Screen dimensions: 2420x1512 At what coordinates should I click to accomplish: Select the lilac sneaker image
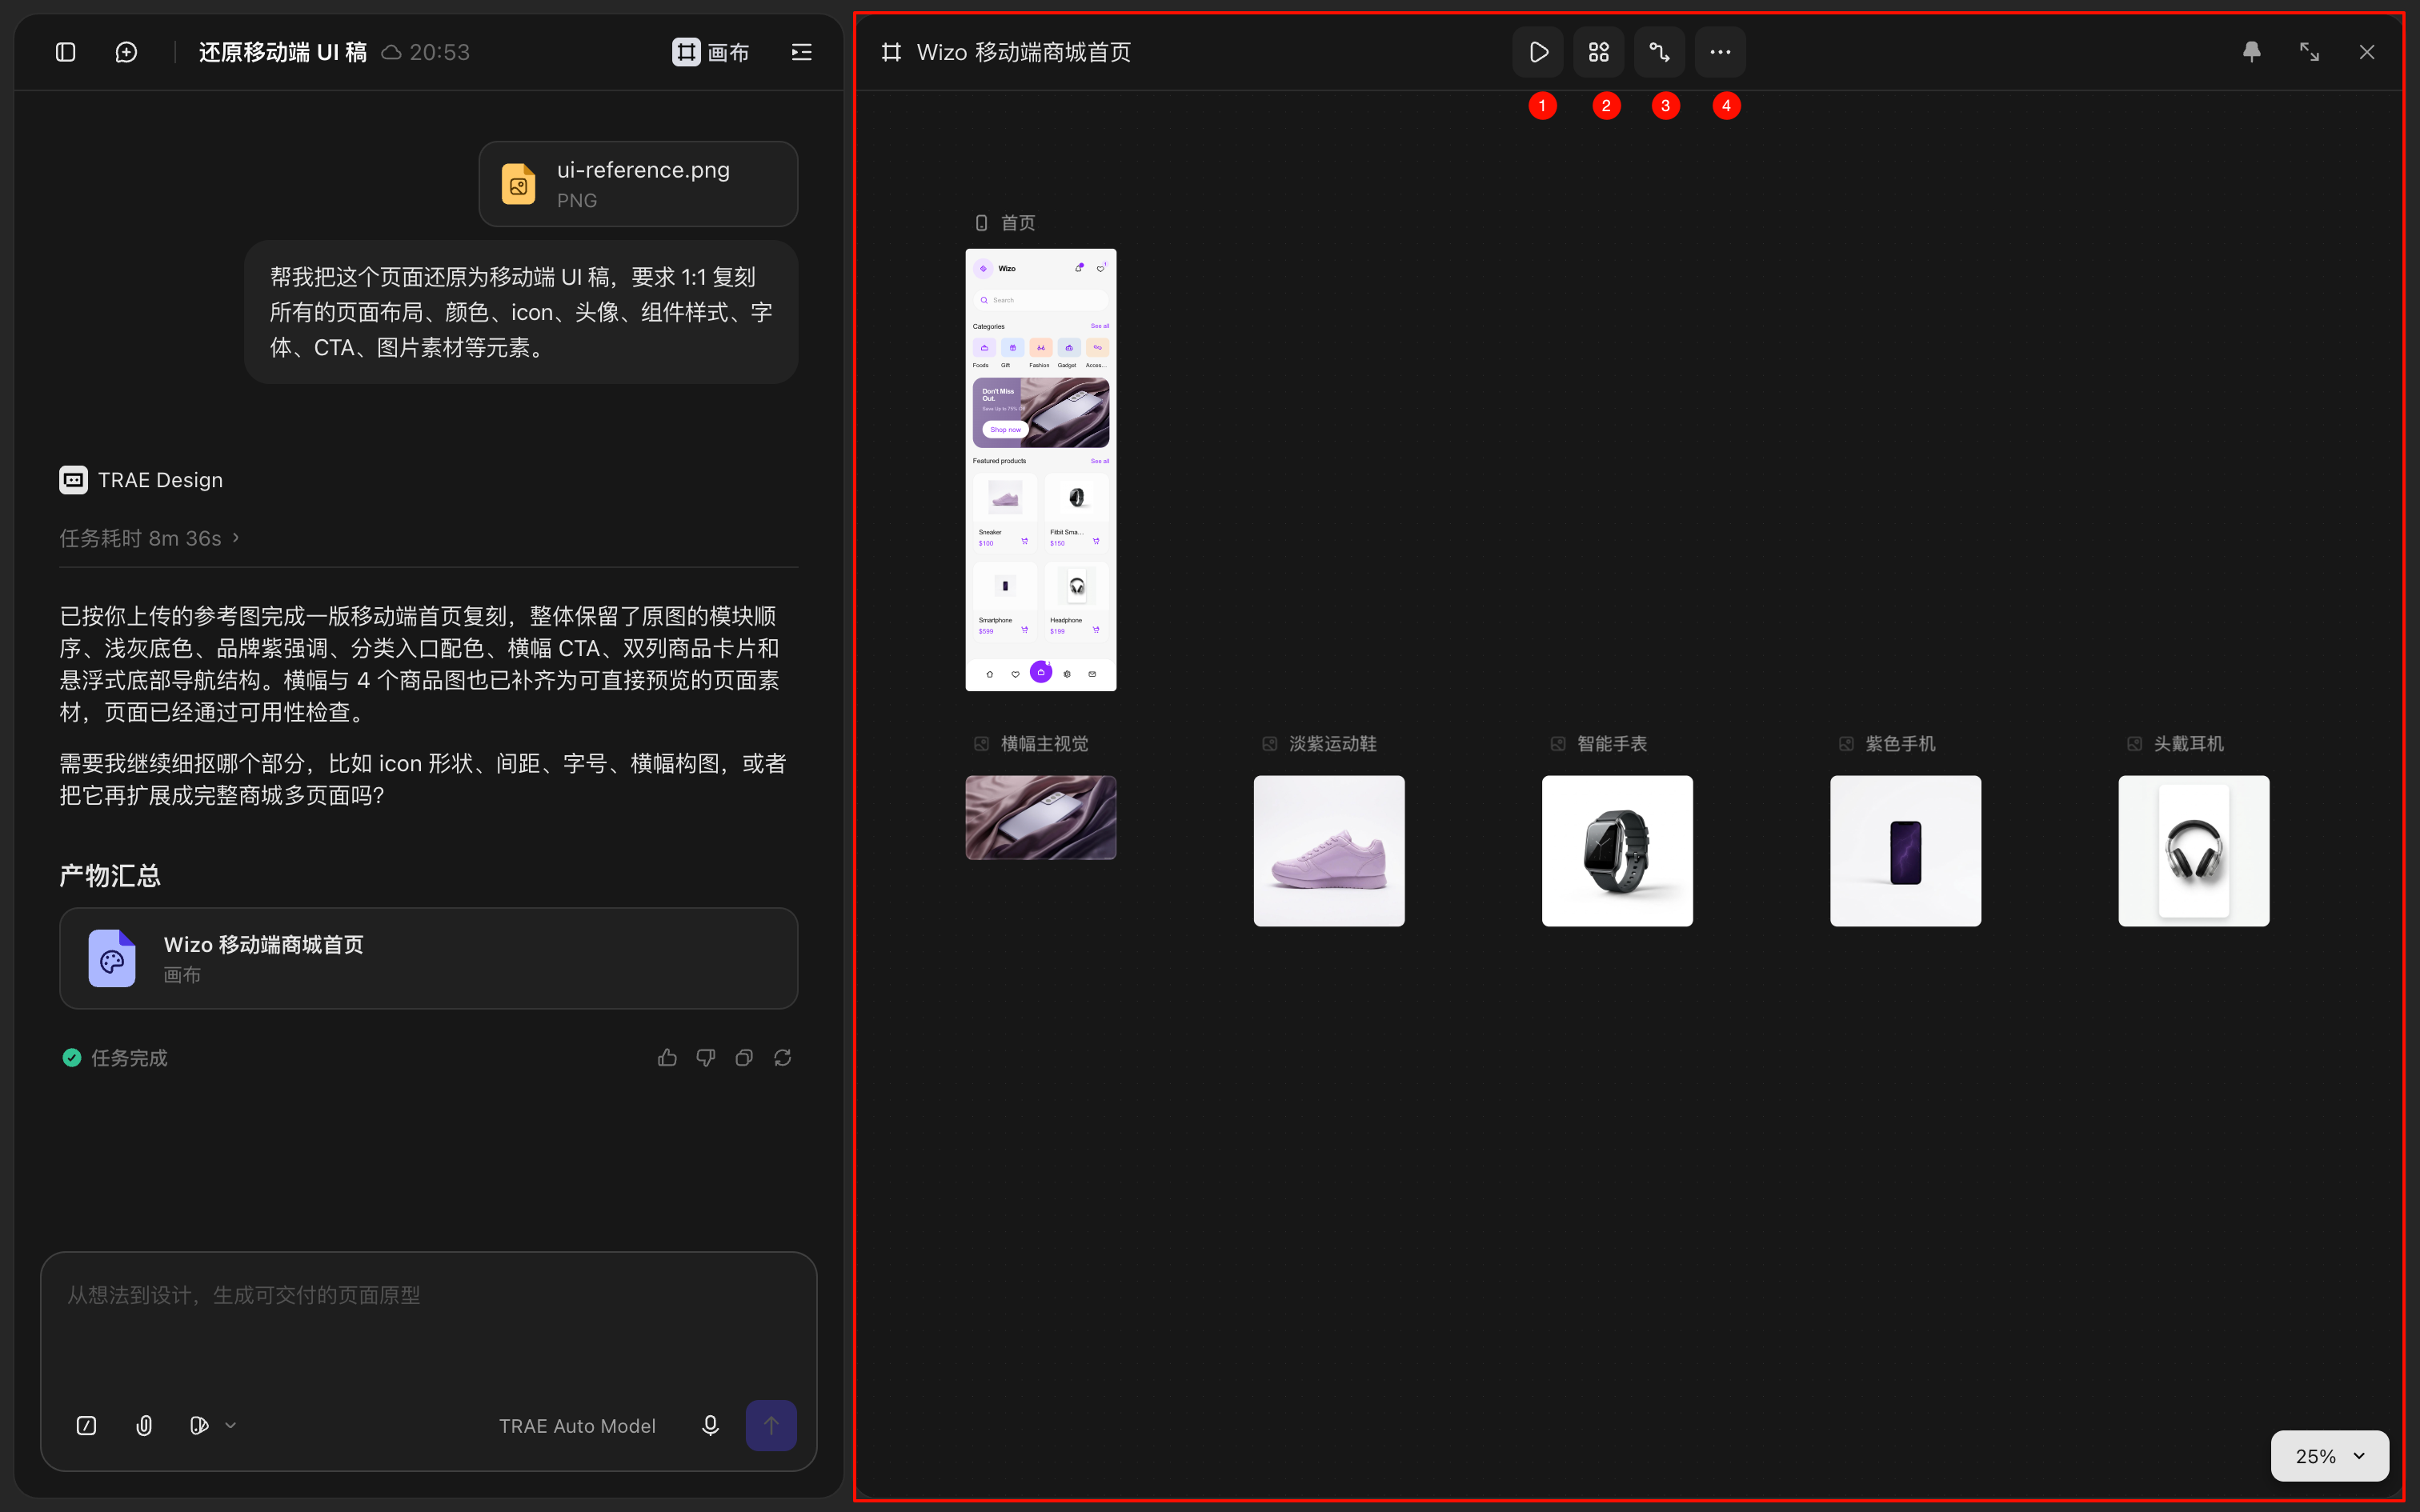tap(1329, 851)
